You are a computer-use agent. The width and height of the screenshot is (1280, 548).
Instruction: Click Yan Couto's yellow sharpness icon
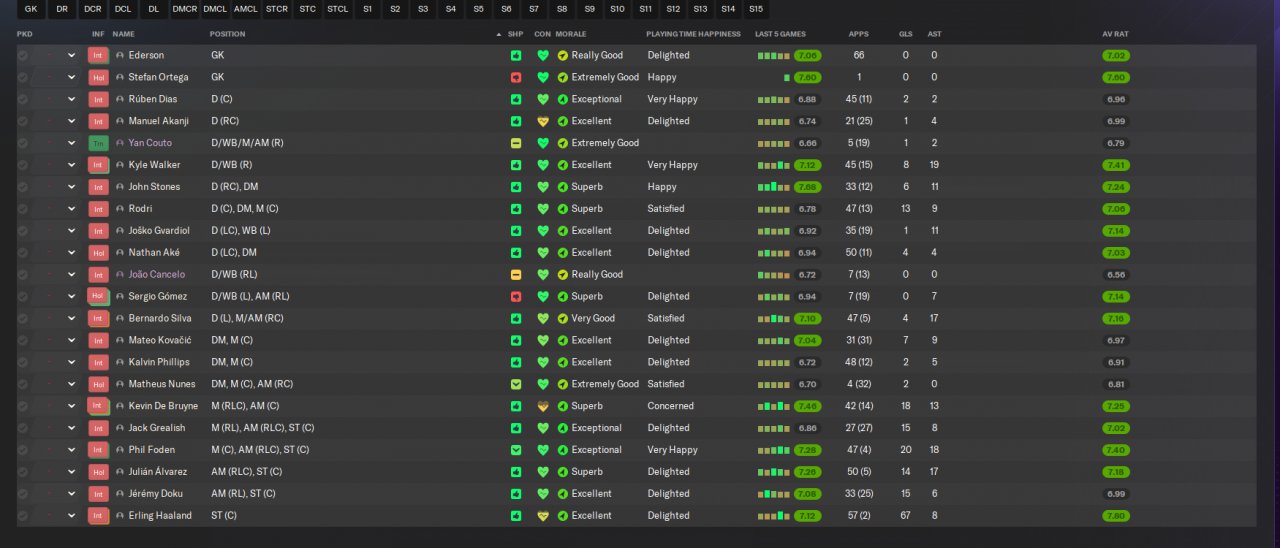[x=516, y=143]
